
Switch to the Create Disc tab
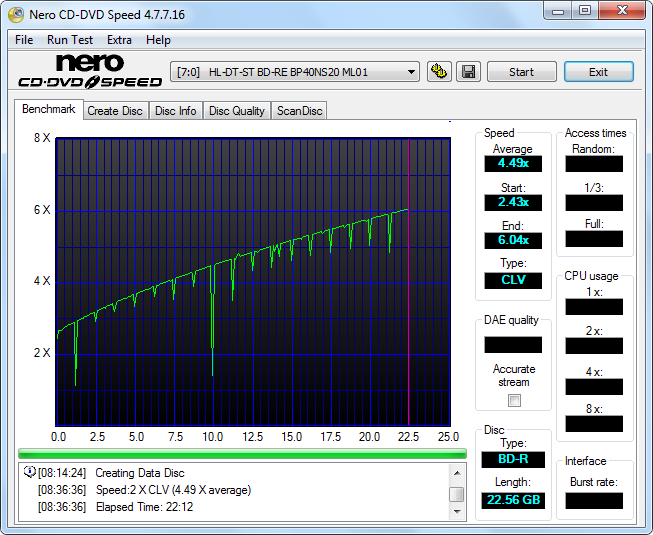tap(115, 111)
